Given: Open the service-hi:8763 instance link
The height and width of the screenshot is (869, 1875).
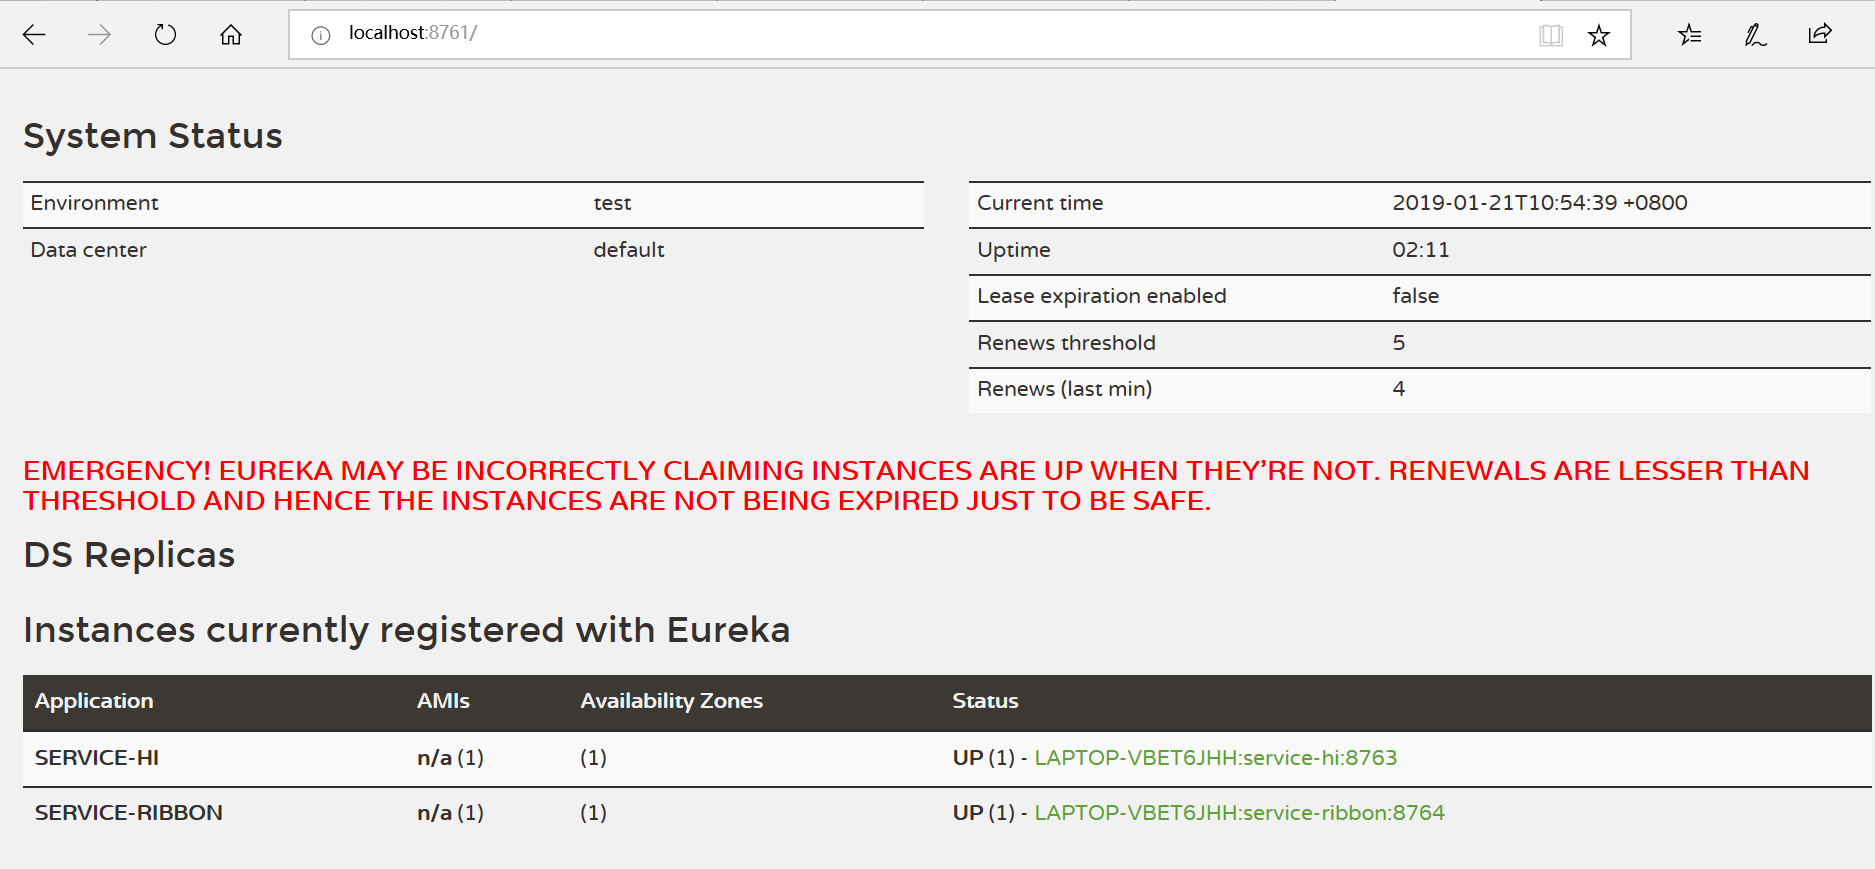Looking at the screenshot, I should tap(1215, 758).
